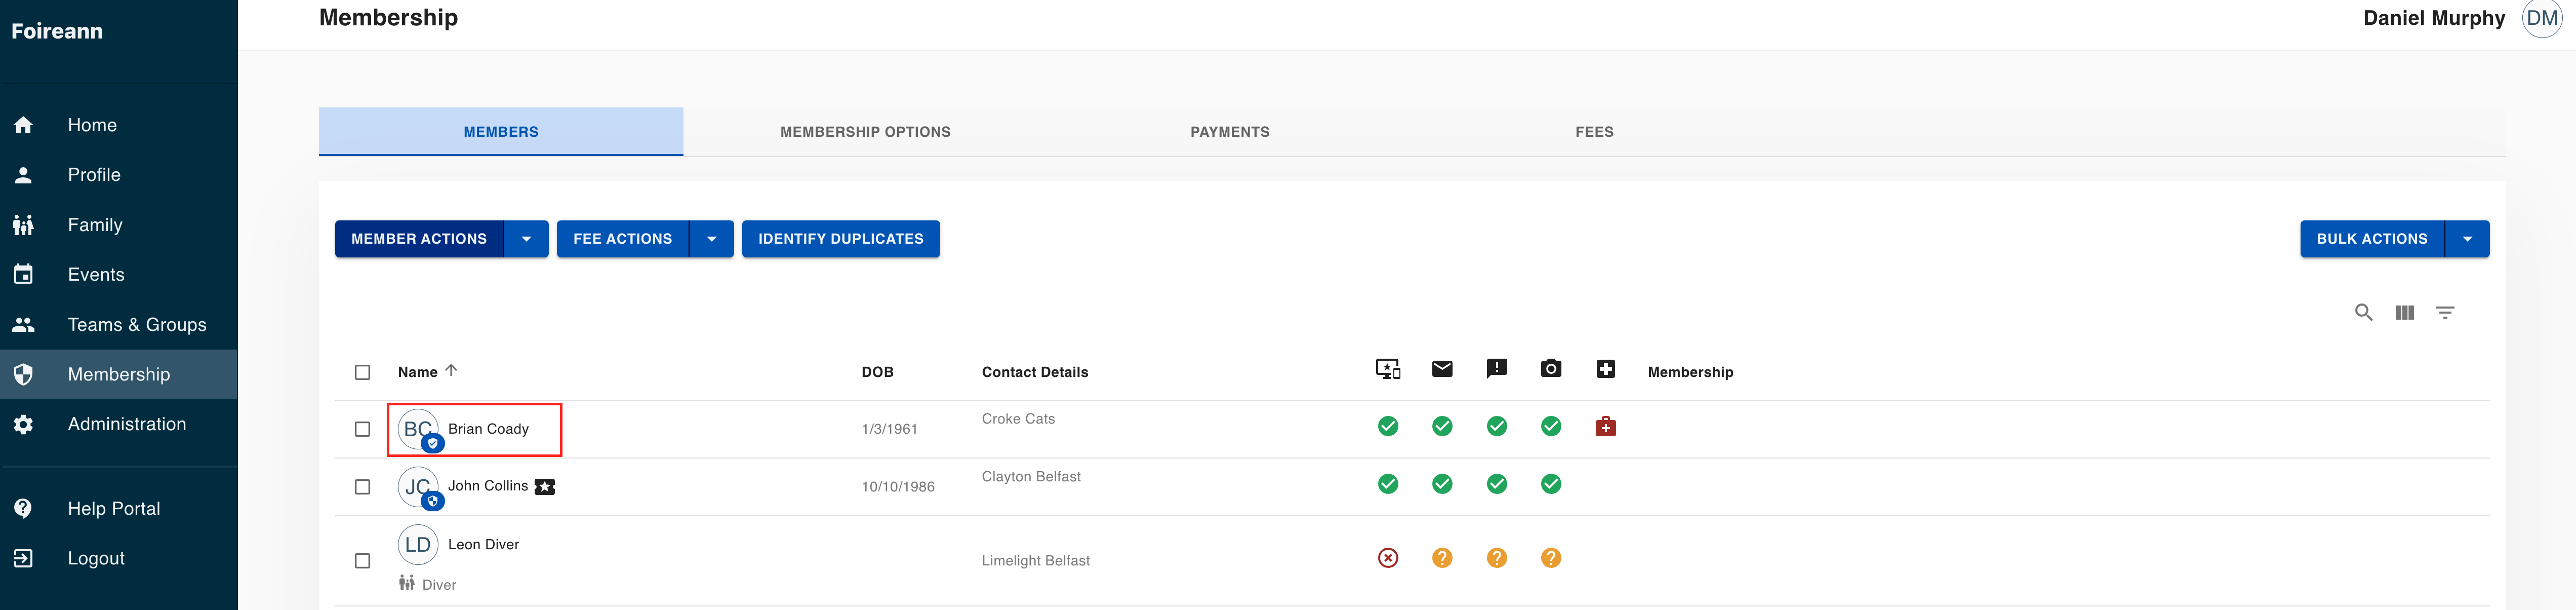Open the Family section

(118, 225)
